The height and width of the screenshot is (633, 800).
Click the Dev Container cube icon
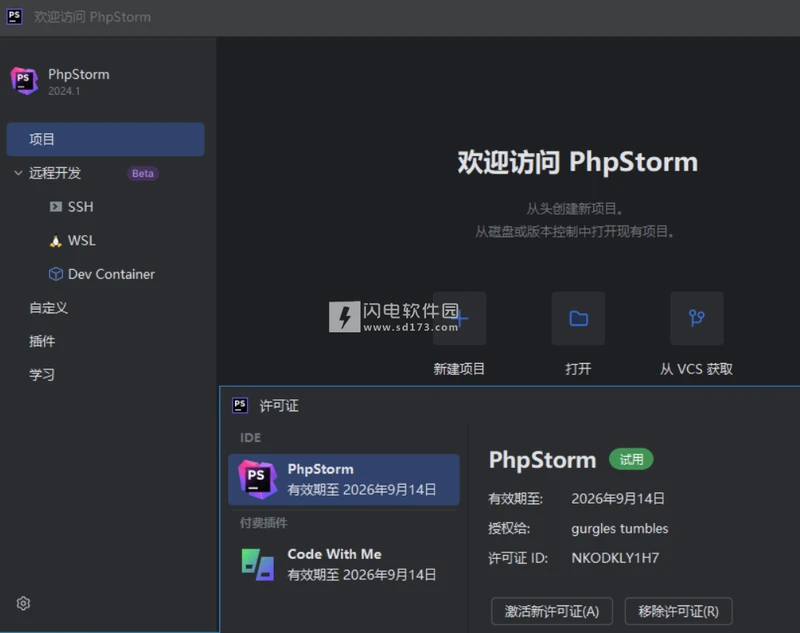click(56, 274)
